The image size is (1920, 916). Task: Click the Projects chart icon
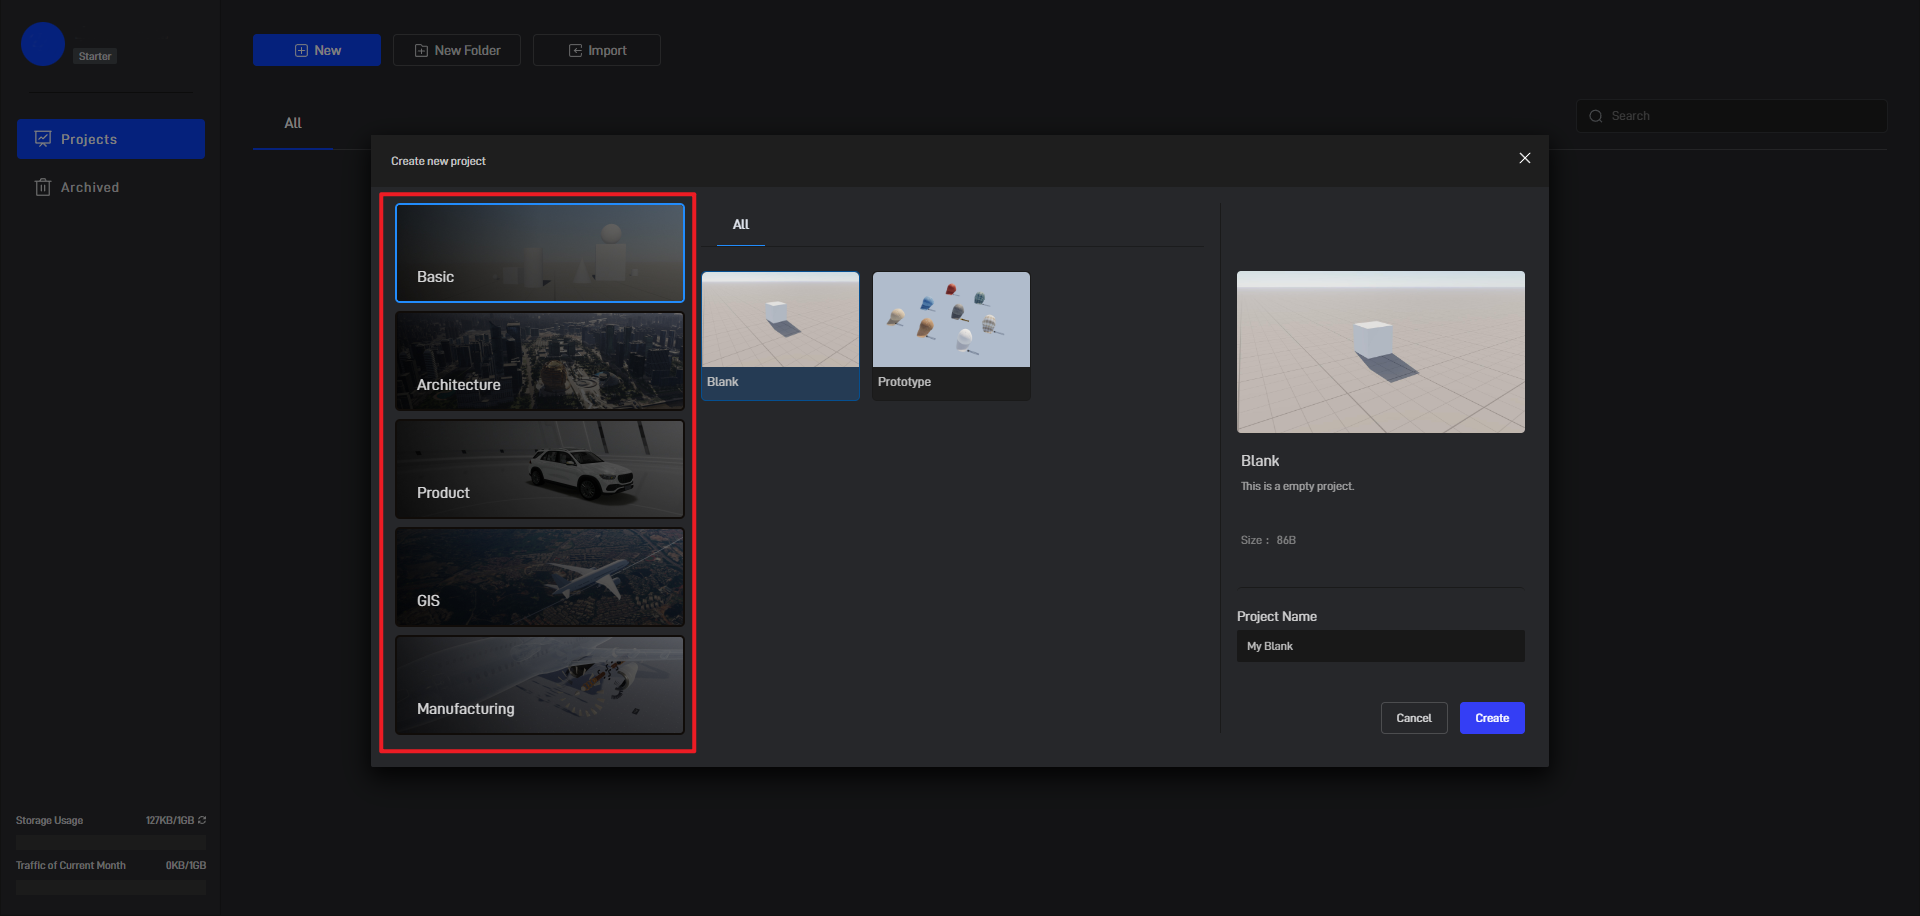43,139
